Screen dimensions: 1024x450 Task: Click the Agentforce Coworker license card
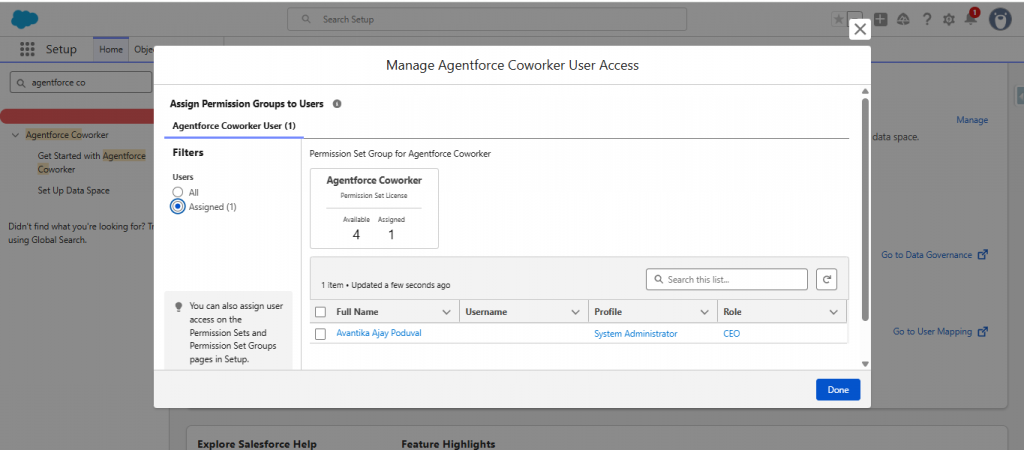(x=374, y=208)
